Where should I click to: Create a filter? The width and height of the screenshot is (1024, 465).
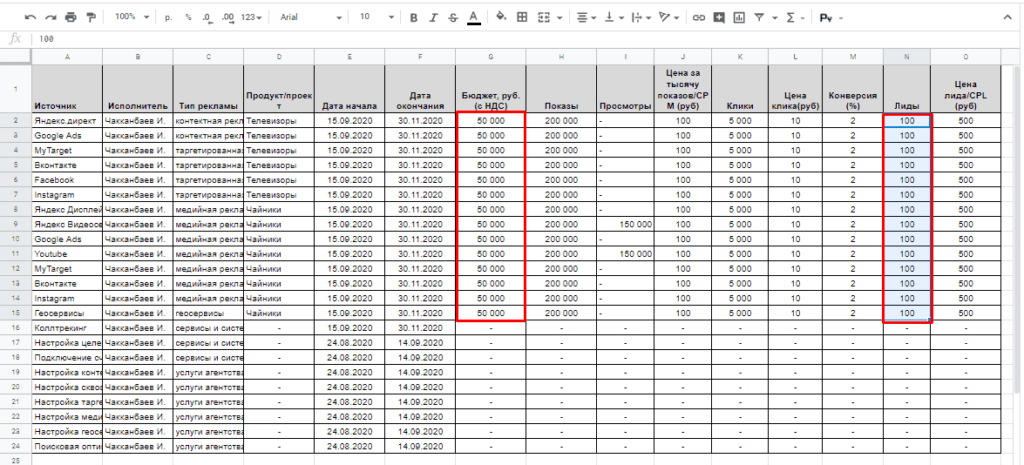[759, 18]
